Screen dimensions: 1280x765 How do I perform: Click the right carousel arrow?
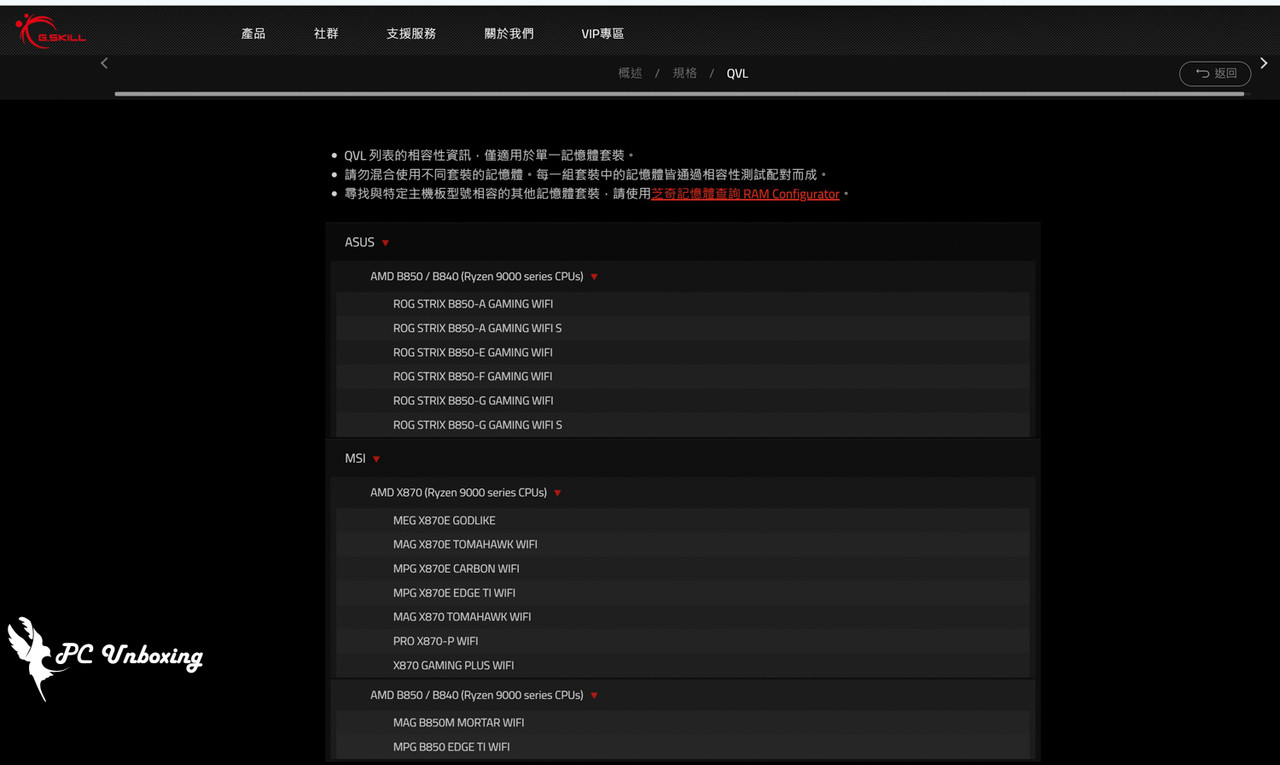point(1263,63)
